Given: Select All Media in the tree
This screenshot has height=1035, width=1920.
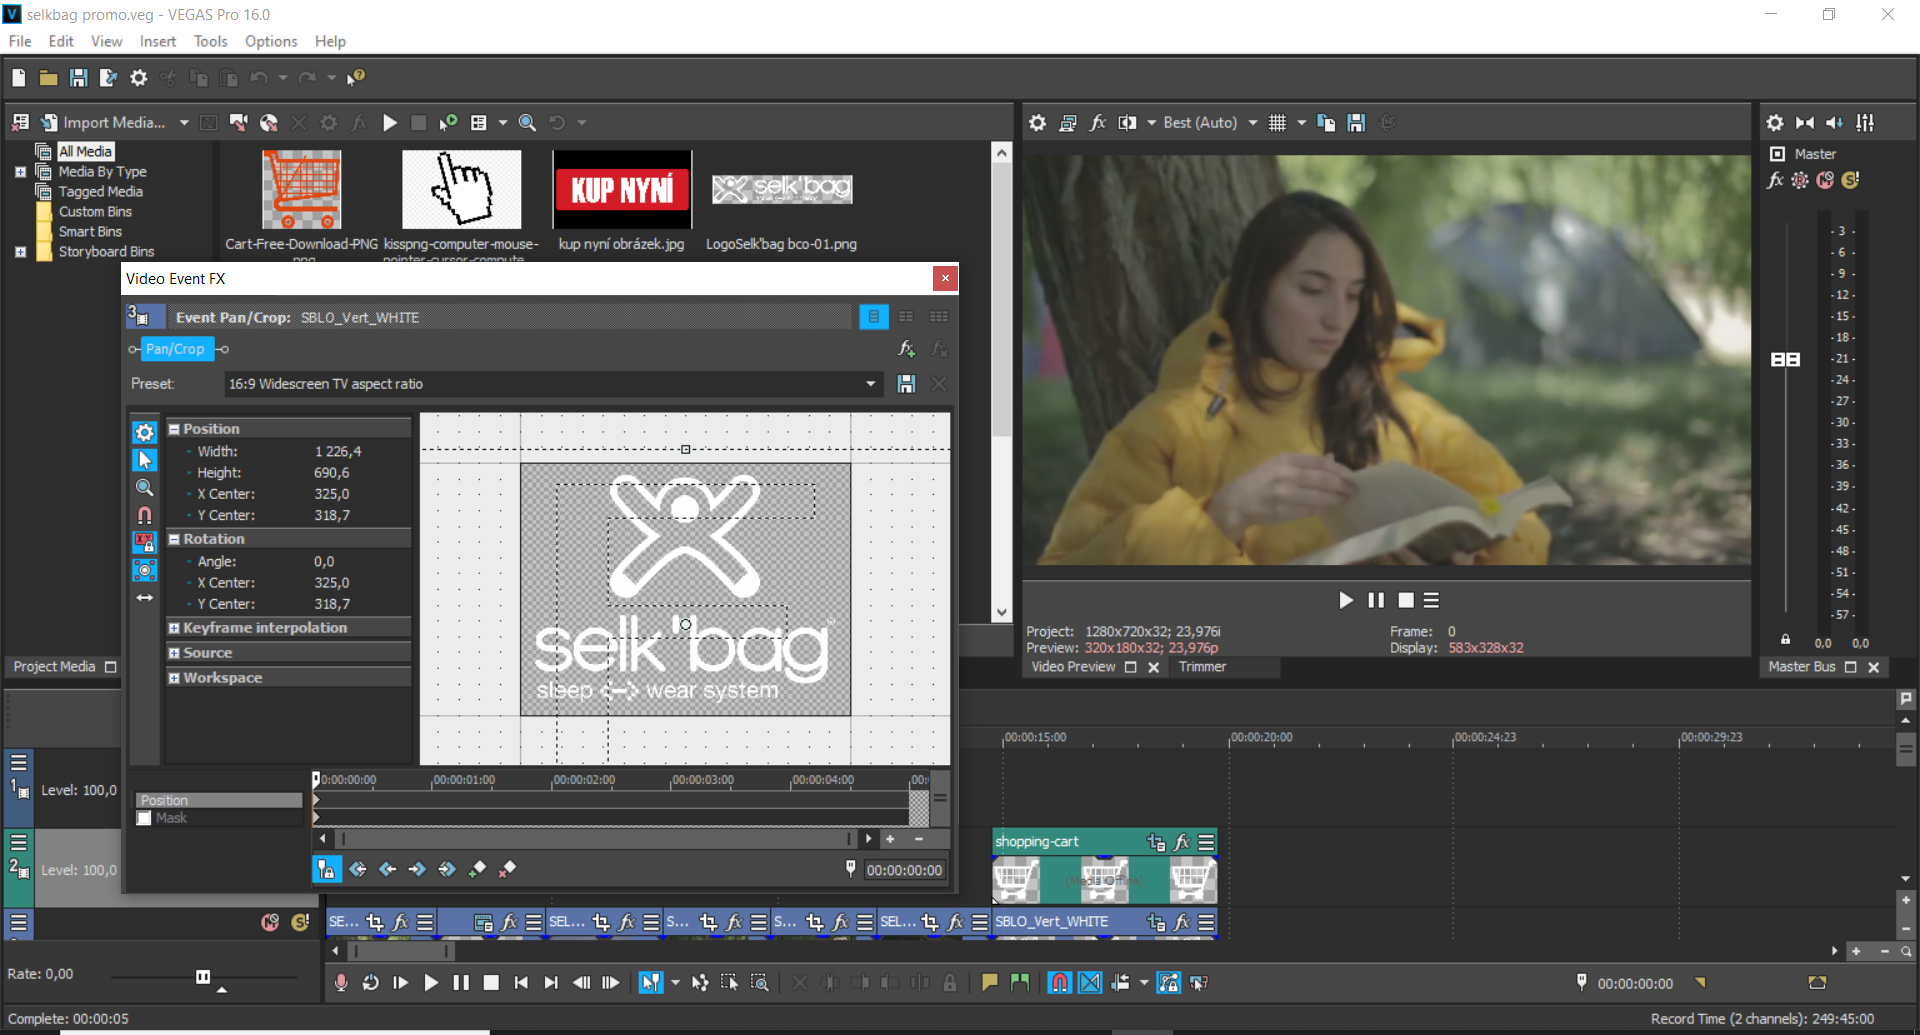Looking at the screenshot, I should (x=85, y=152).
